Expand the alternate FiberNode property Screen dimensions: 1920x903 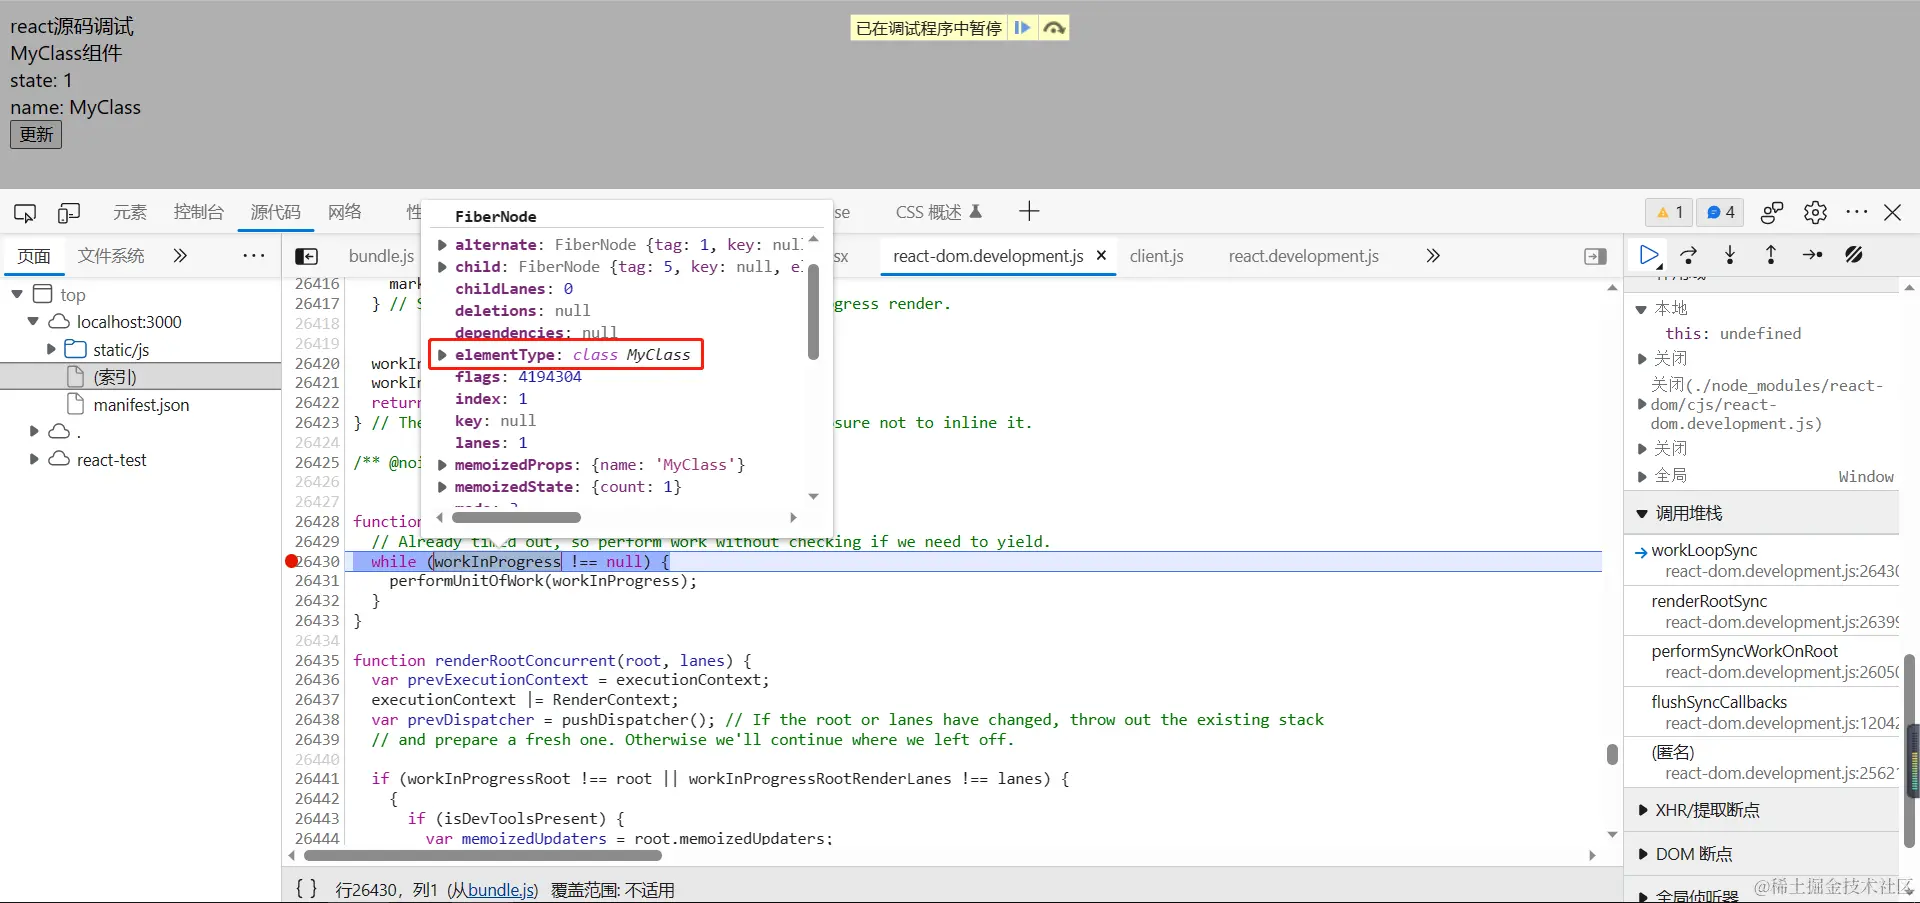442,245
